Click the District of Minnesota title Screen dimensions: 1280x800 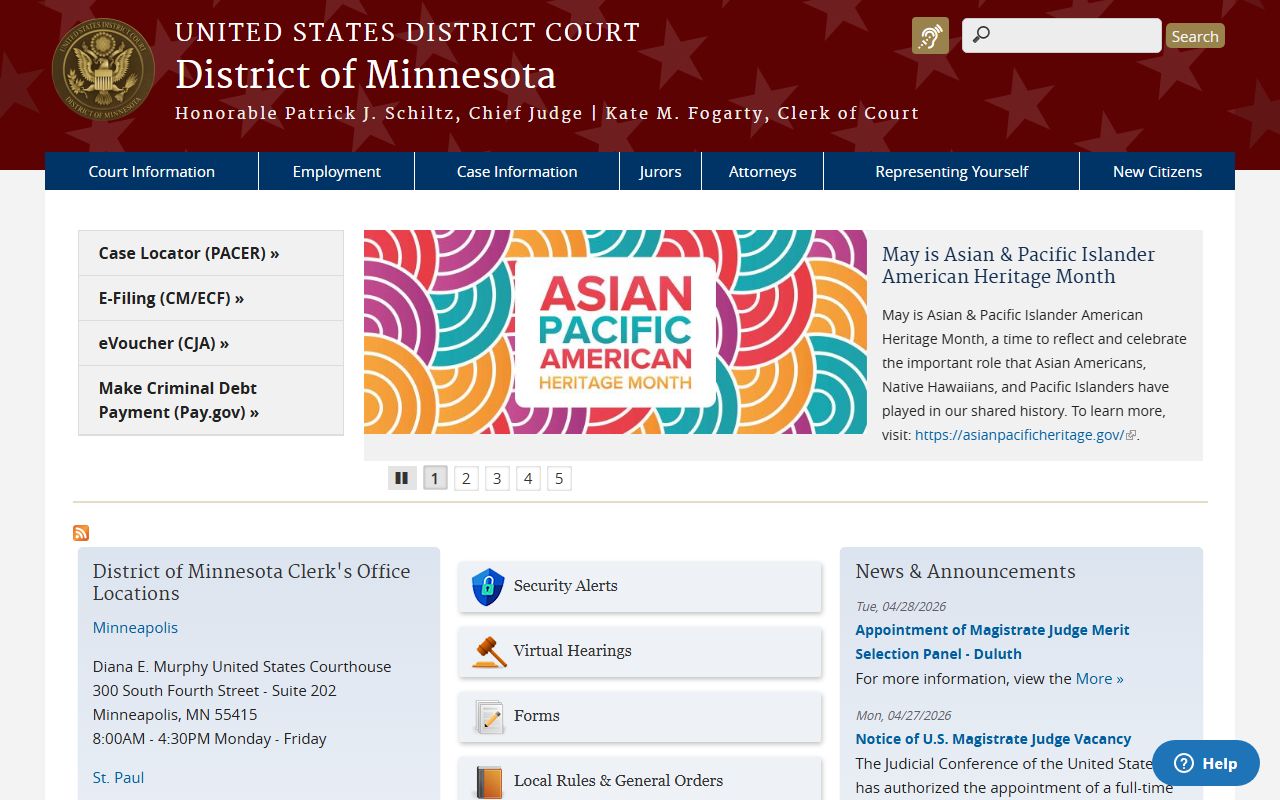click(x=365, y=75)
